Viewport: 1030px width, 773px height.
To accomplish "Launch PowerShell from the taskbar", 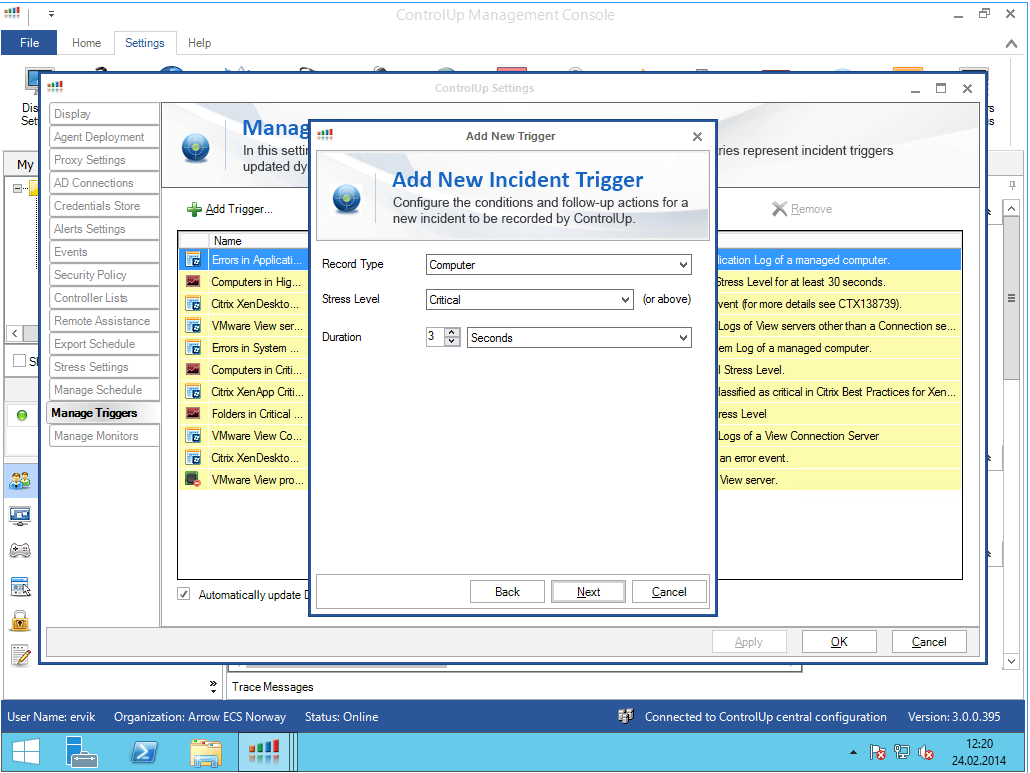I will pyautogui.click(x=144, y=752).
